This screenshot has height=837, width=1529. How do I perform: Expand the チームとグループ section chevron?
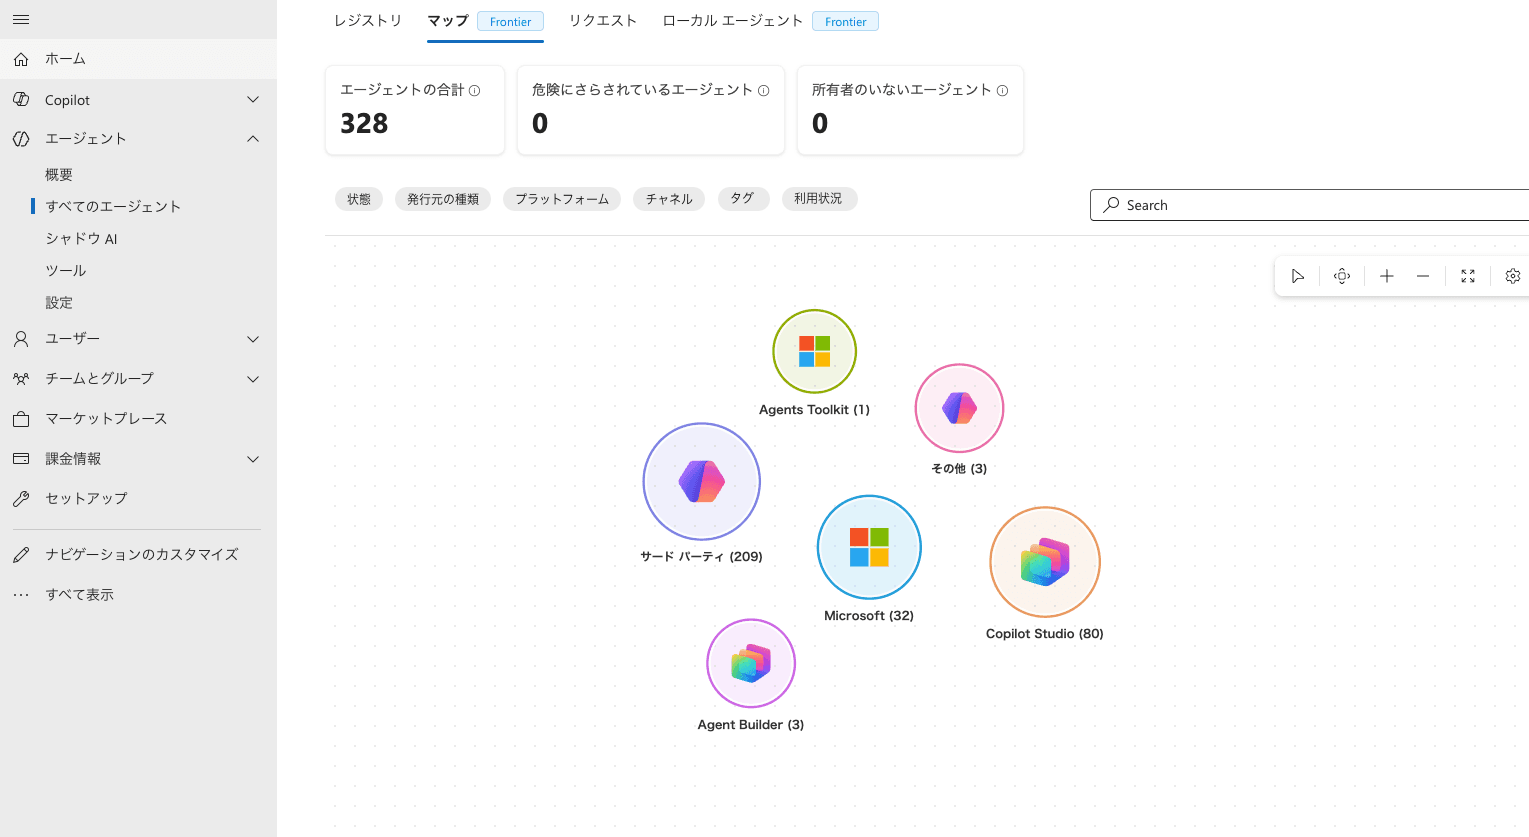[x=253, y=379]
